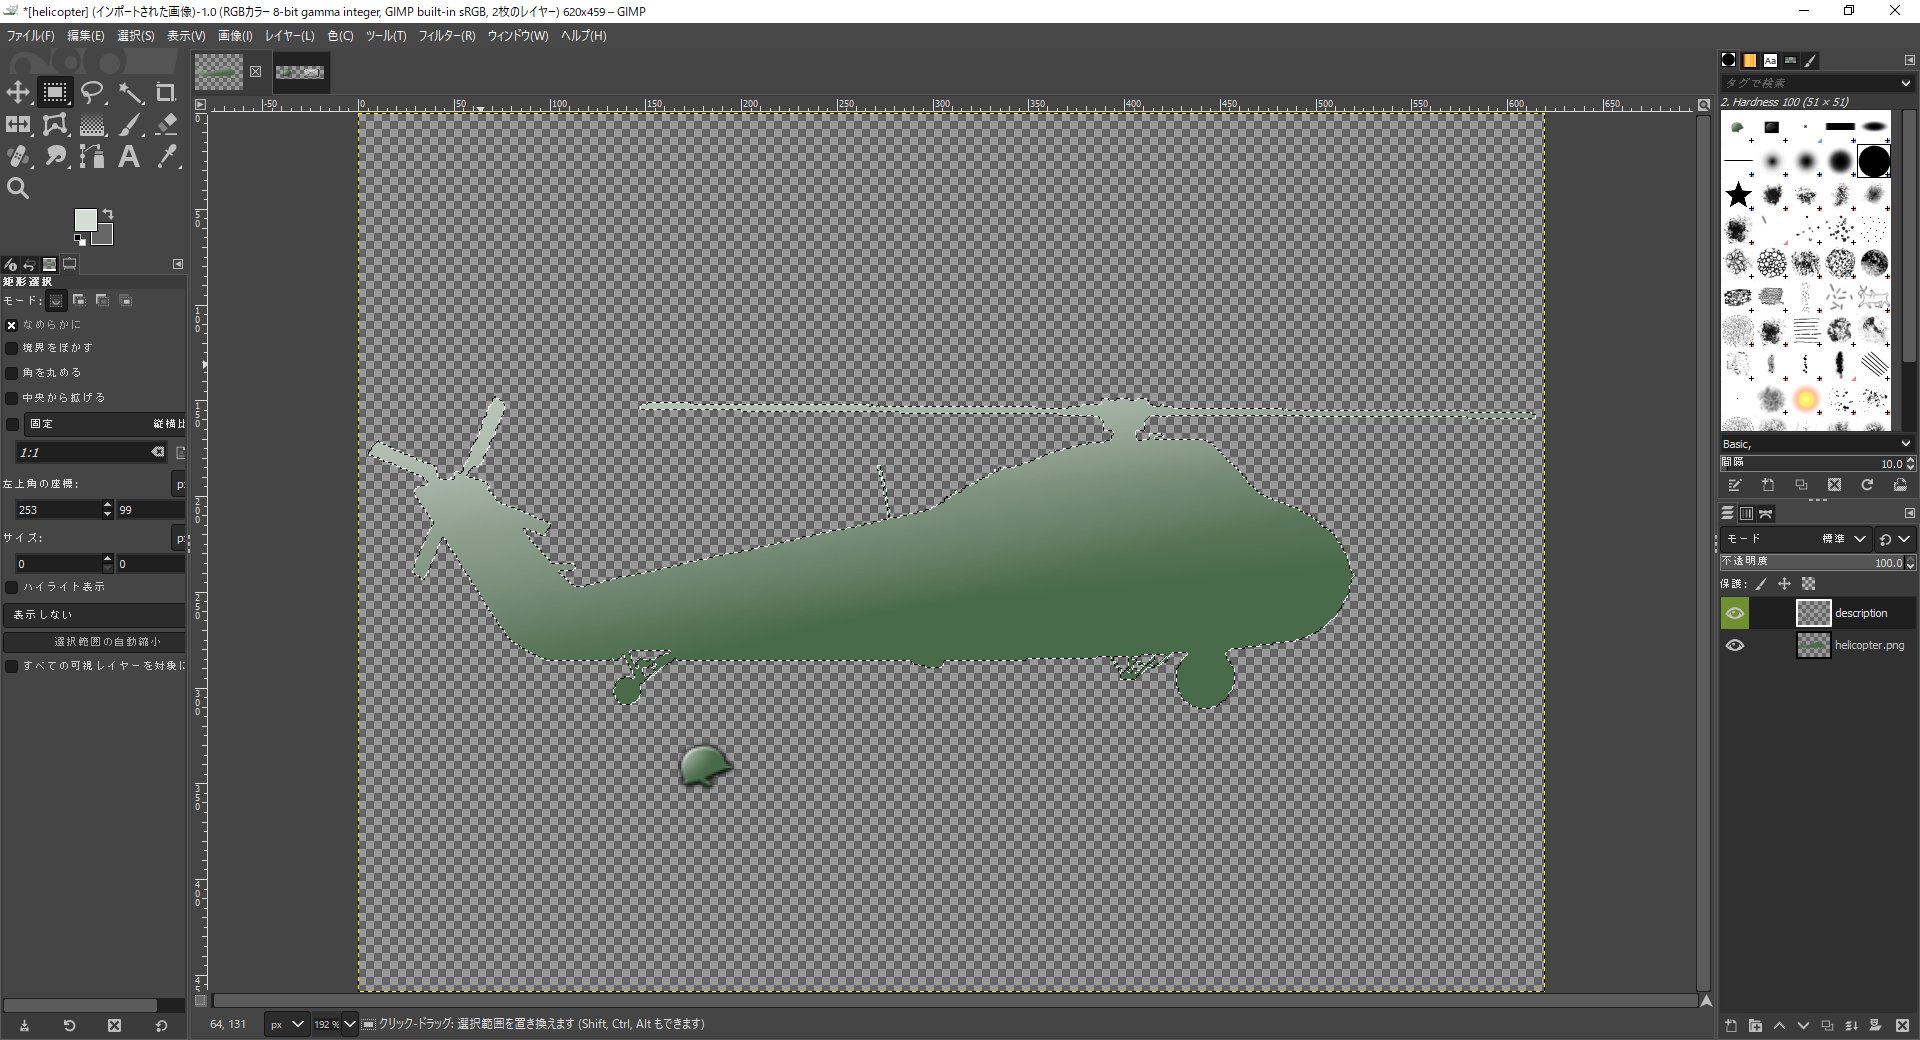Delete the selected layer
The width and height of the screenshot is (1920, 1040).
point(1902,1026)
